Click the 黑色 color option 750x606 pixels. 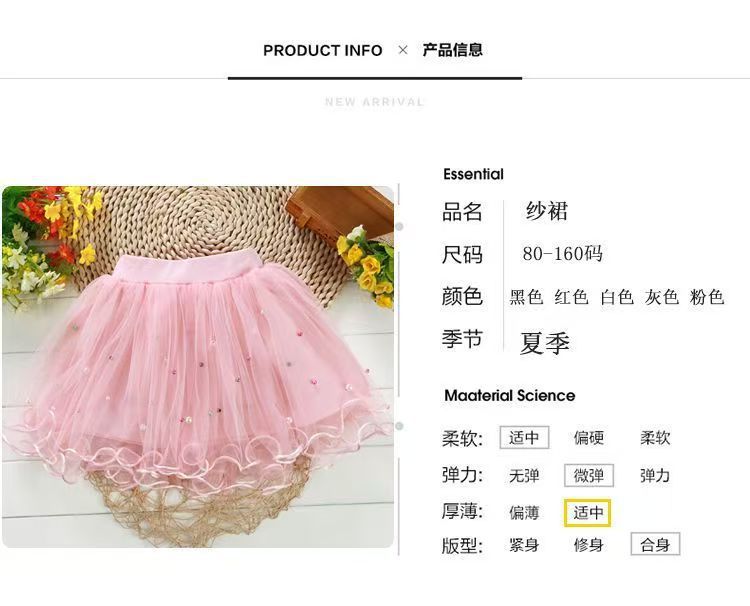pyautogui.click(x=526, y=297)
